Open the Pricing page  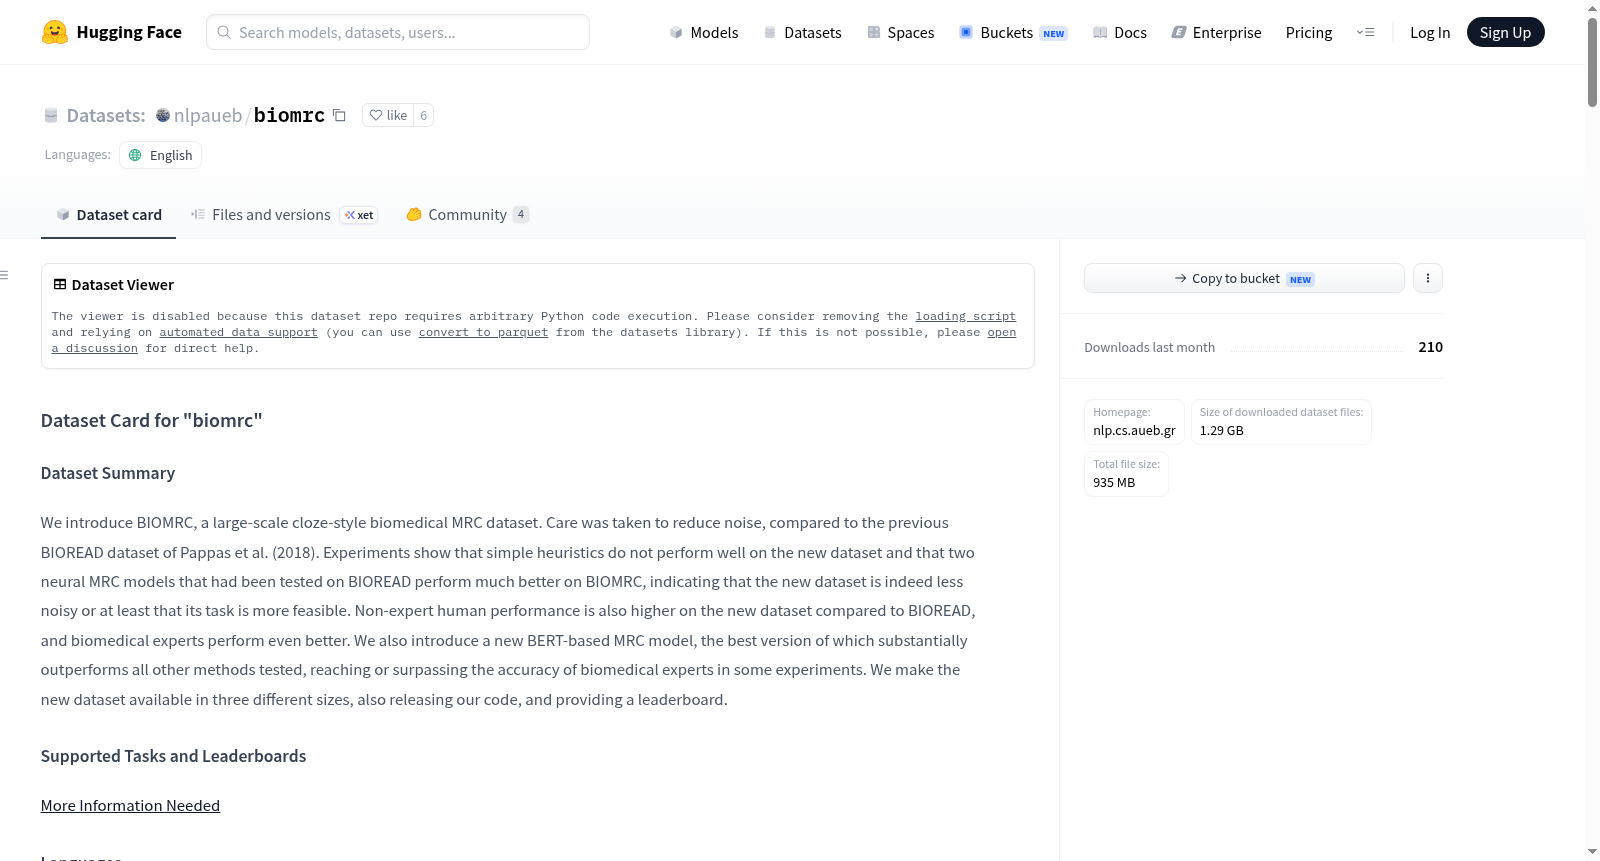[1309, 32]
